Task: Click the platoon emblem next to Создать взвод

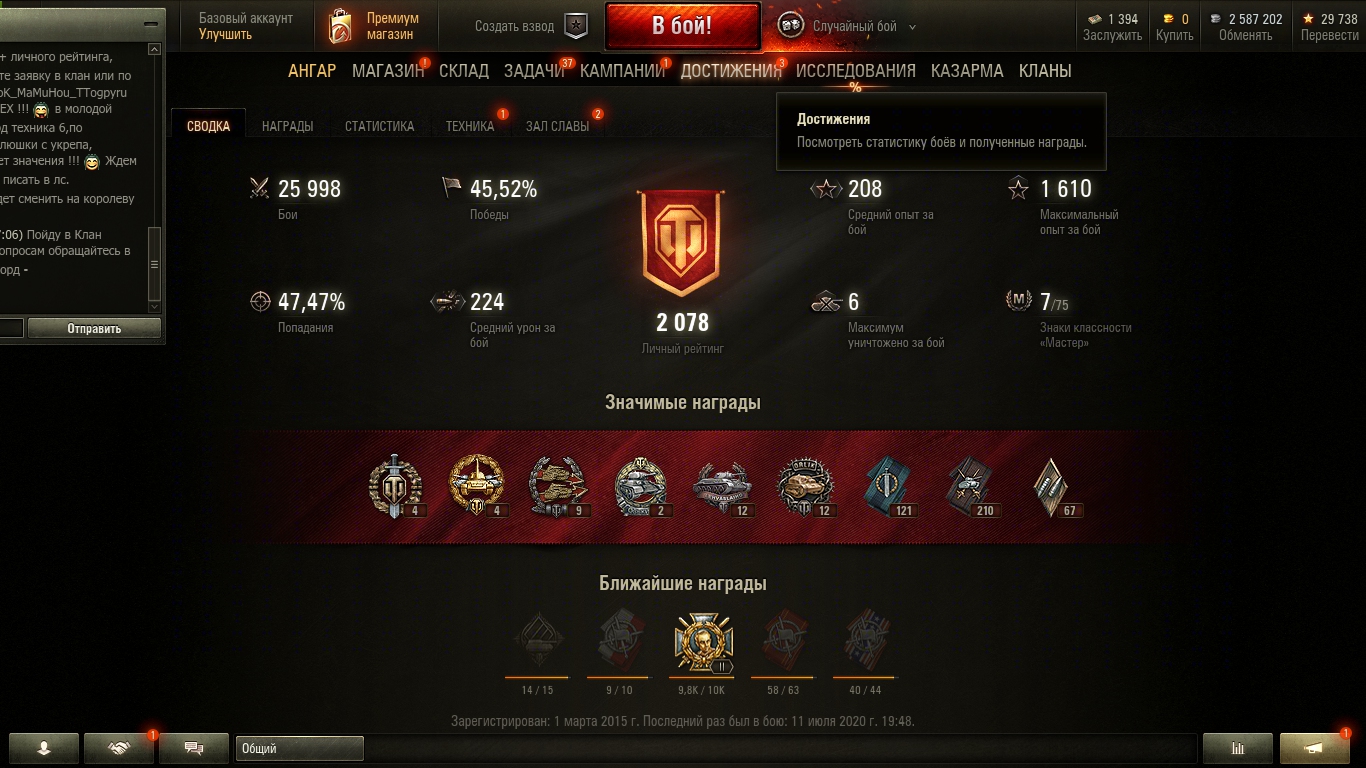Action: [x=577, y=26]
